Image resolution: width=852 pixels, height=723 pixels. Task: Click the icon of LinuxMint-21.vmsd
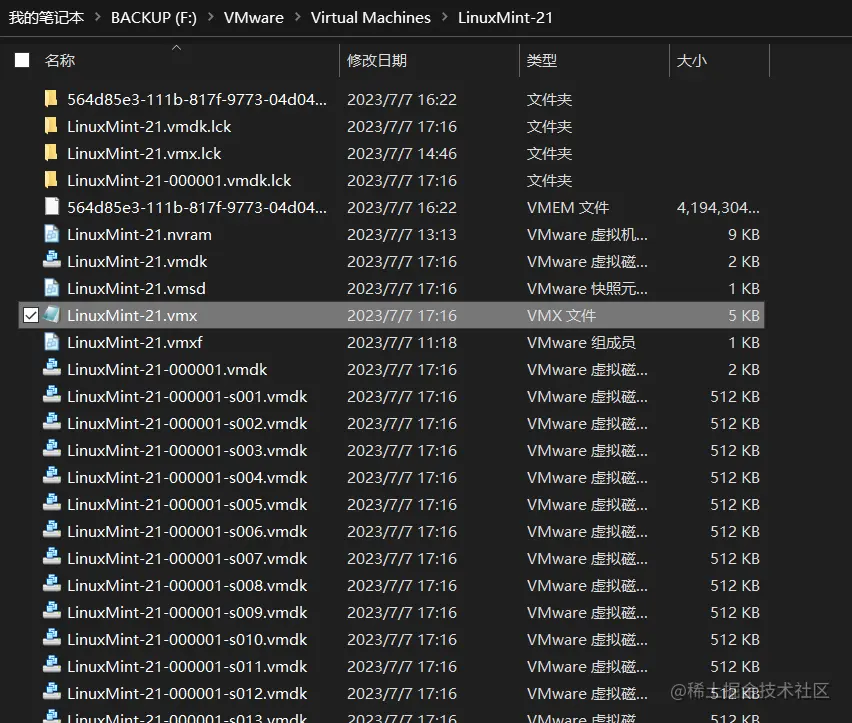pyautogui.click(x=52, y=288)
